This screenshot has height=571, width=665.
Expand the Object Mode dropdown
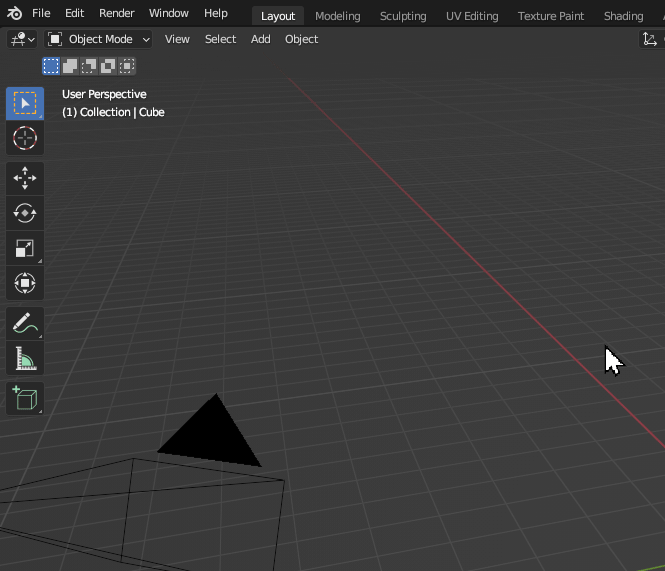point(99,39)
